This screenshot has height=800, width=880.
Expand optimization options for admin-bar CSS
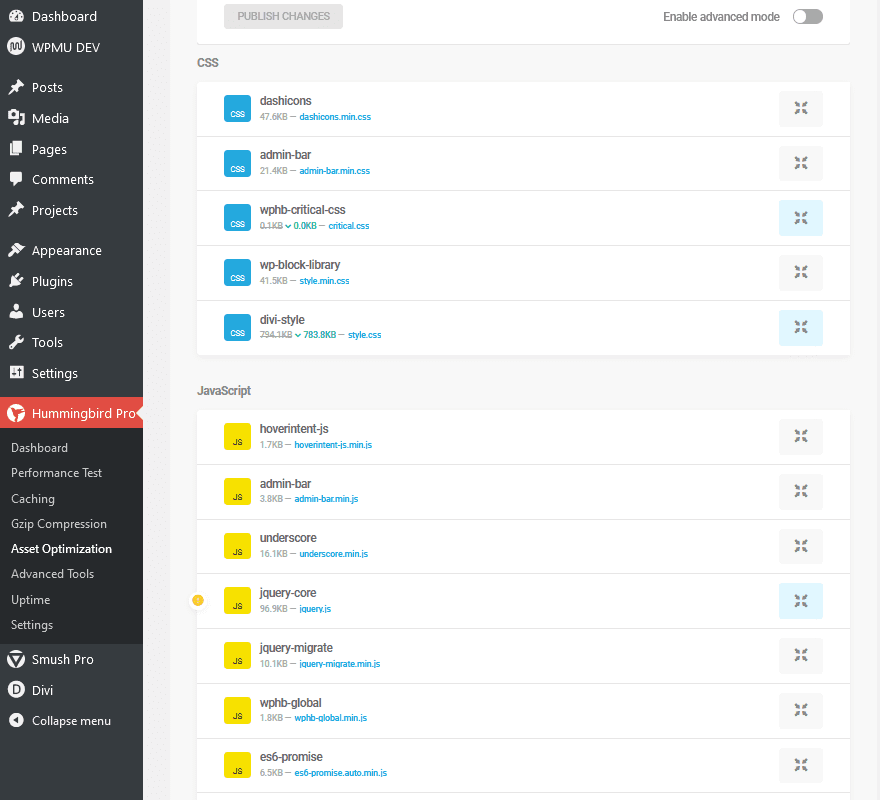pyautogui.click(x=800, y=163)
